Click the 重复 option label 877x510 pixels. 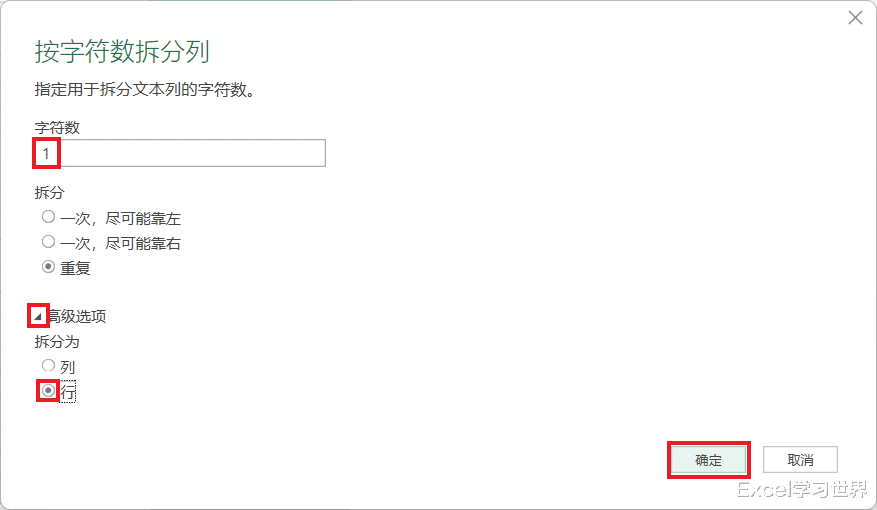point(75,268)
